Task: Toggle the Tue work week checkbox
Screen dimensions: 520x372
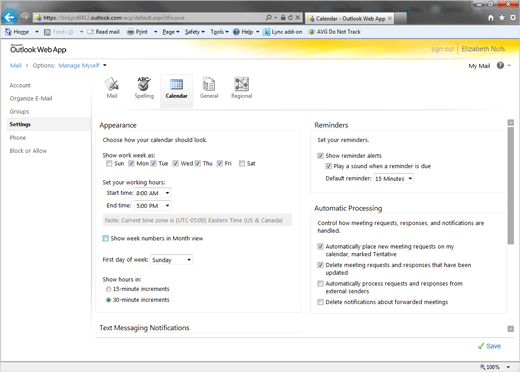Action: (153, 163)
